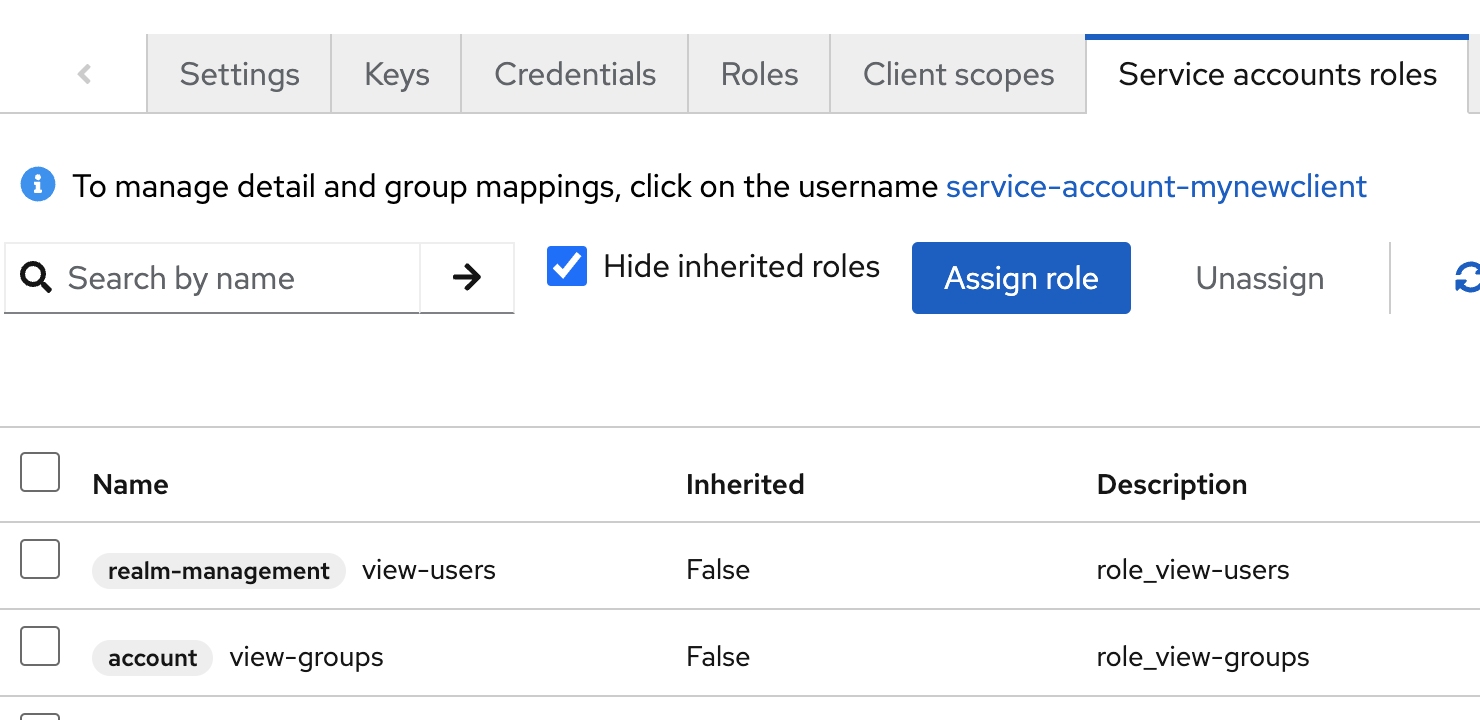Viewport: 1480px width, 720px height.
Task: Uncheck Hide inherited roles
Action: [x=567, y=265]
